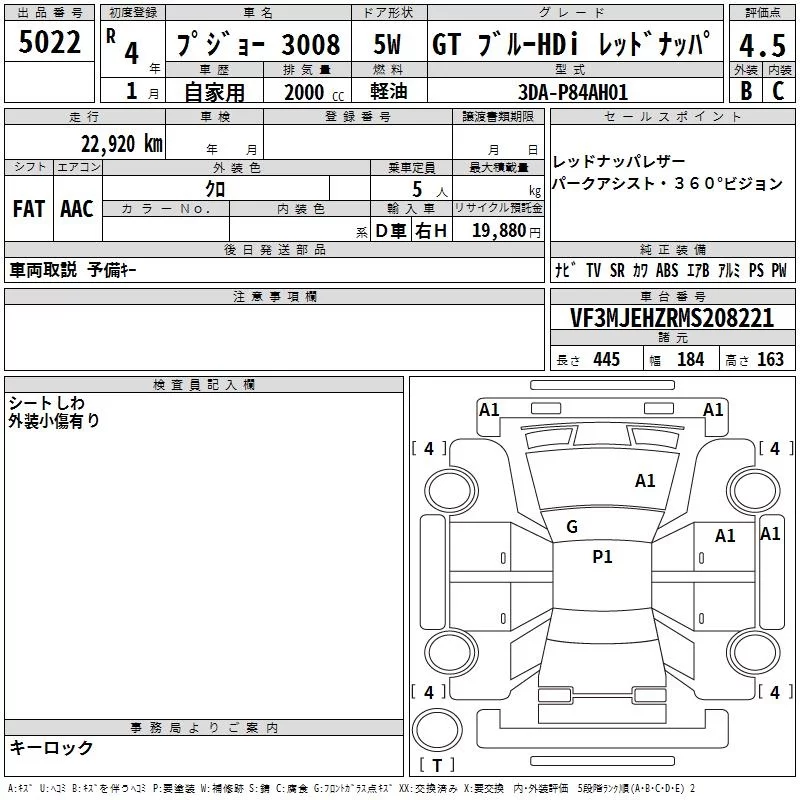This screenshot has height=800, width=800.
Task: Click the length value 445
Action: coord(607,359)
